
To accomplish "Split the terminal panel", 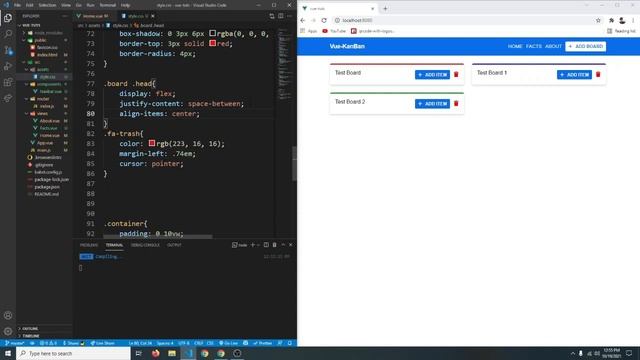I will 266,245.
